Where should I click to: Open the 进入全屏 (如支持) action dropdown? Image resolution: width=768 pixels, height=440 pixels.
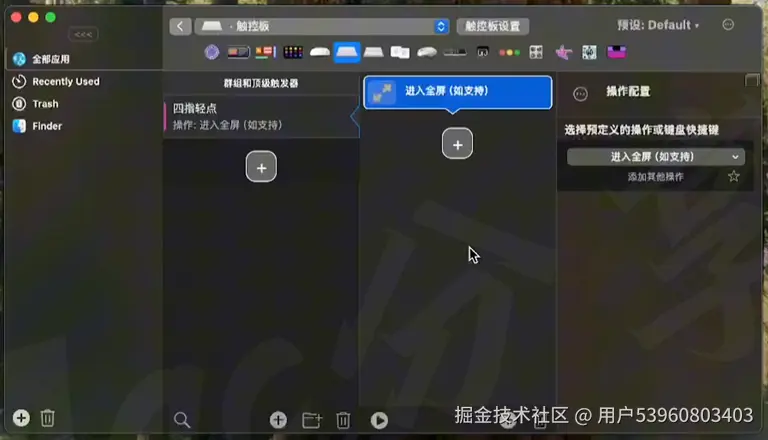pyautogui.click(x=656, y=157)
